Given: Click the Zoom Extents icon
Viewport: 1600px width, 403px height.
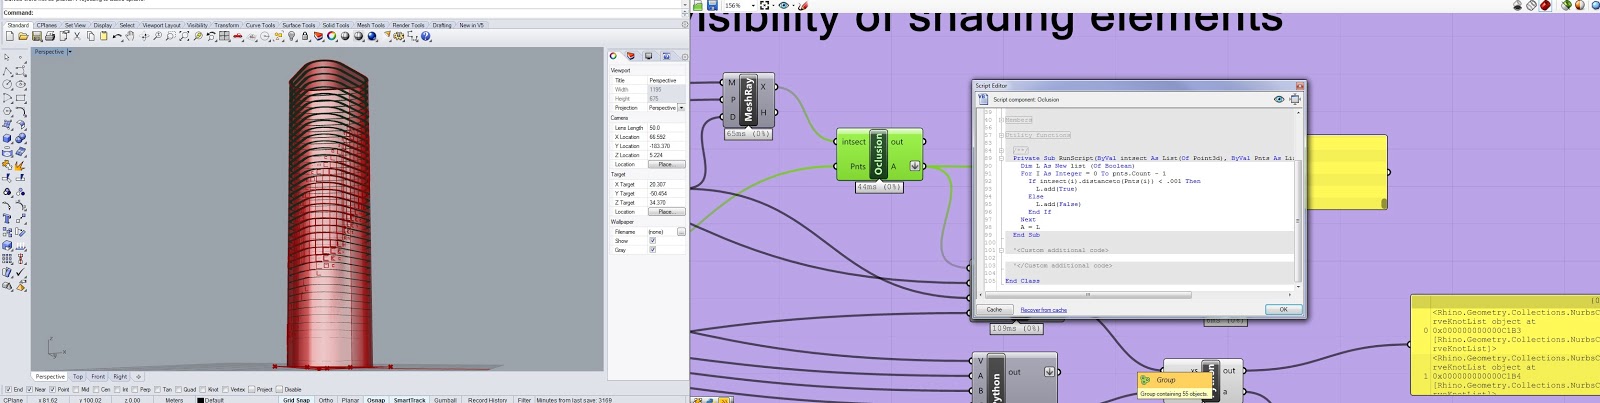Looking at the screenshot, I should click(x=184, y=36).
